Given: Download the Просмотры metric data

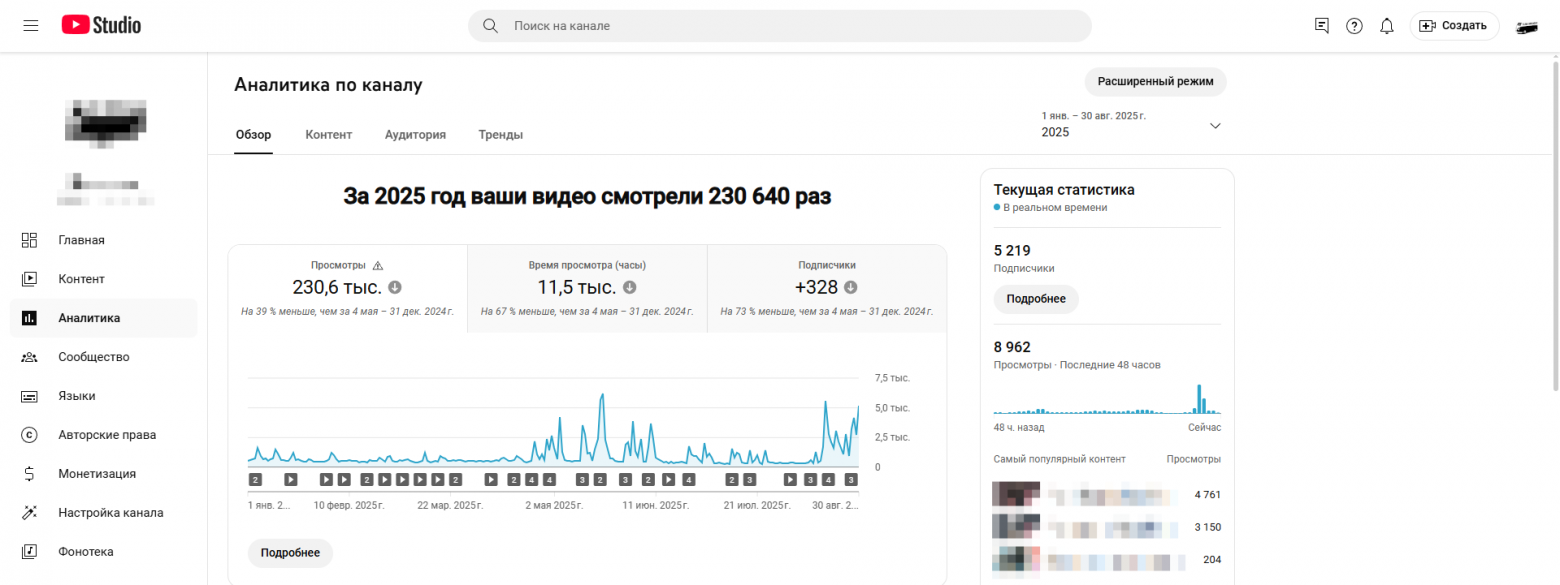Looking at the screenshot, I should pyautogui.click(x=393, y=288).
